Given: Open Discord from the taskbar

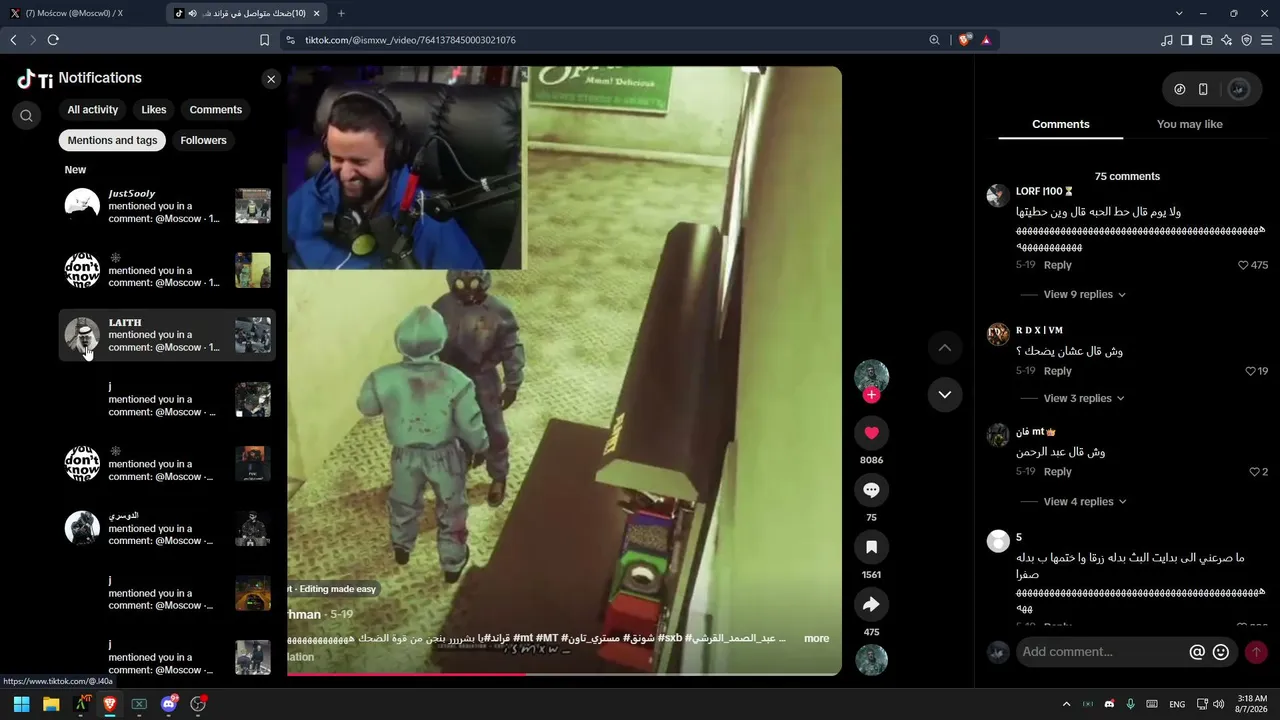Looking at the screenshot, I should [168, 704].
